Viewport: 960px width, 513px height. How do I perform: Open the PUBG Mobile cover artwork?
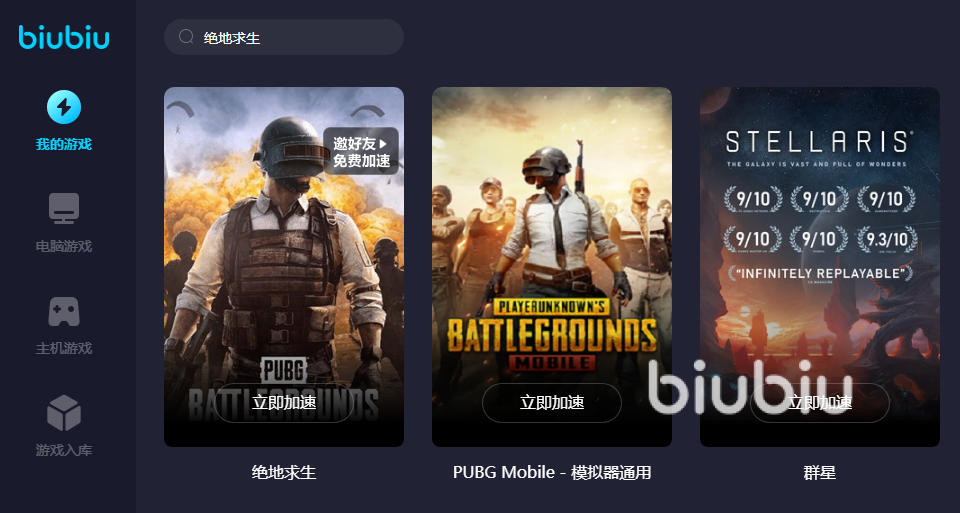[x=552, y=267]
